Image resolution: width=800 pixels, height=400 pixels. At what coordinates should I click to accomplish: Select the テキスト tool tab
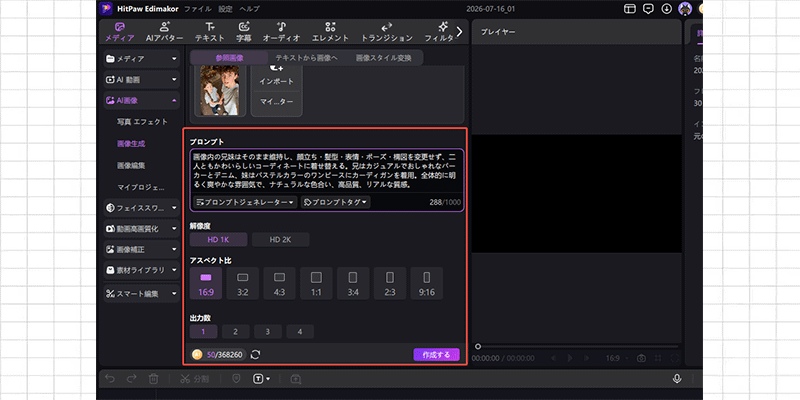210,32
